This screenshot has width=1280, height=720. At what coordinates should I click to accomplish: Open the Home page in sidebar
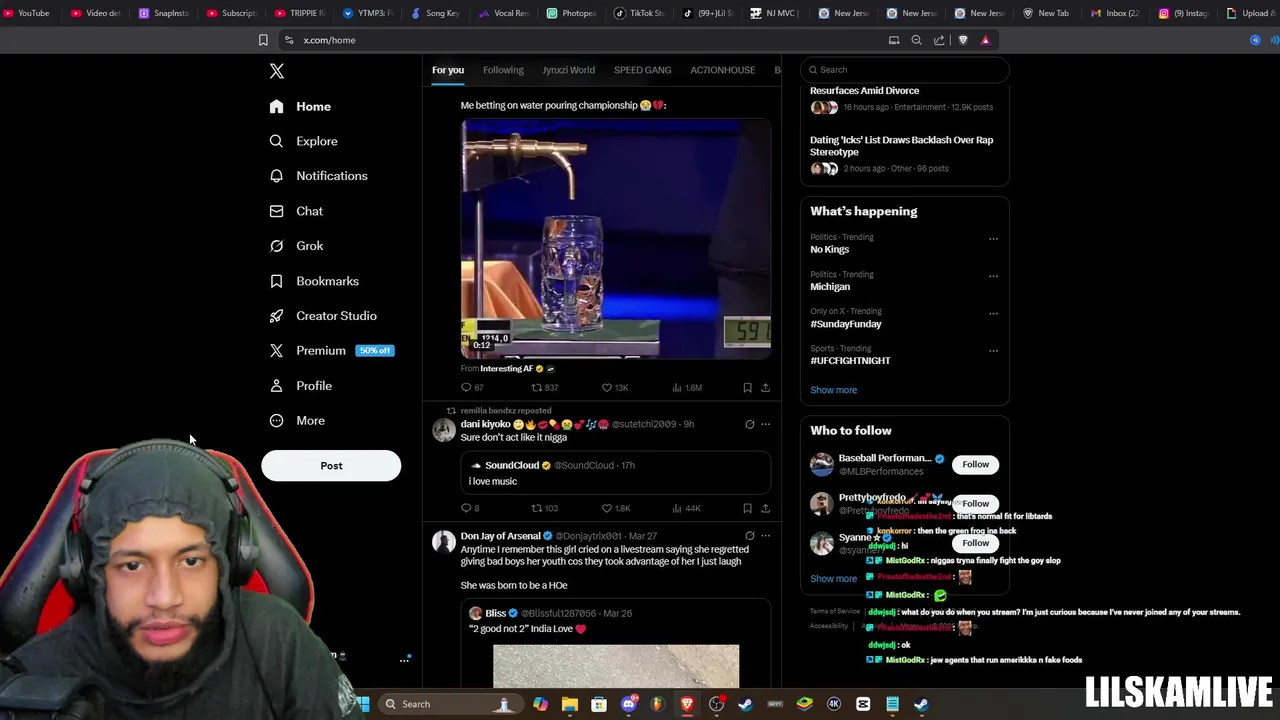point(301,106)
